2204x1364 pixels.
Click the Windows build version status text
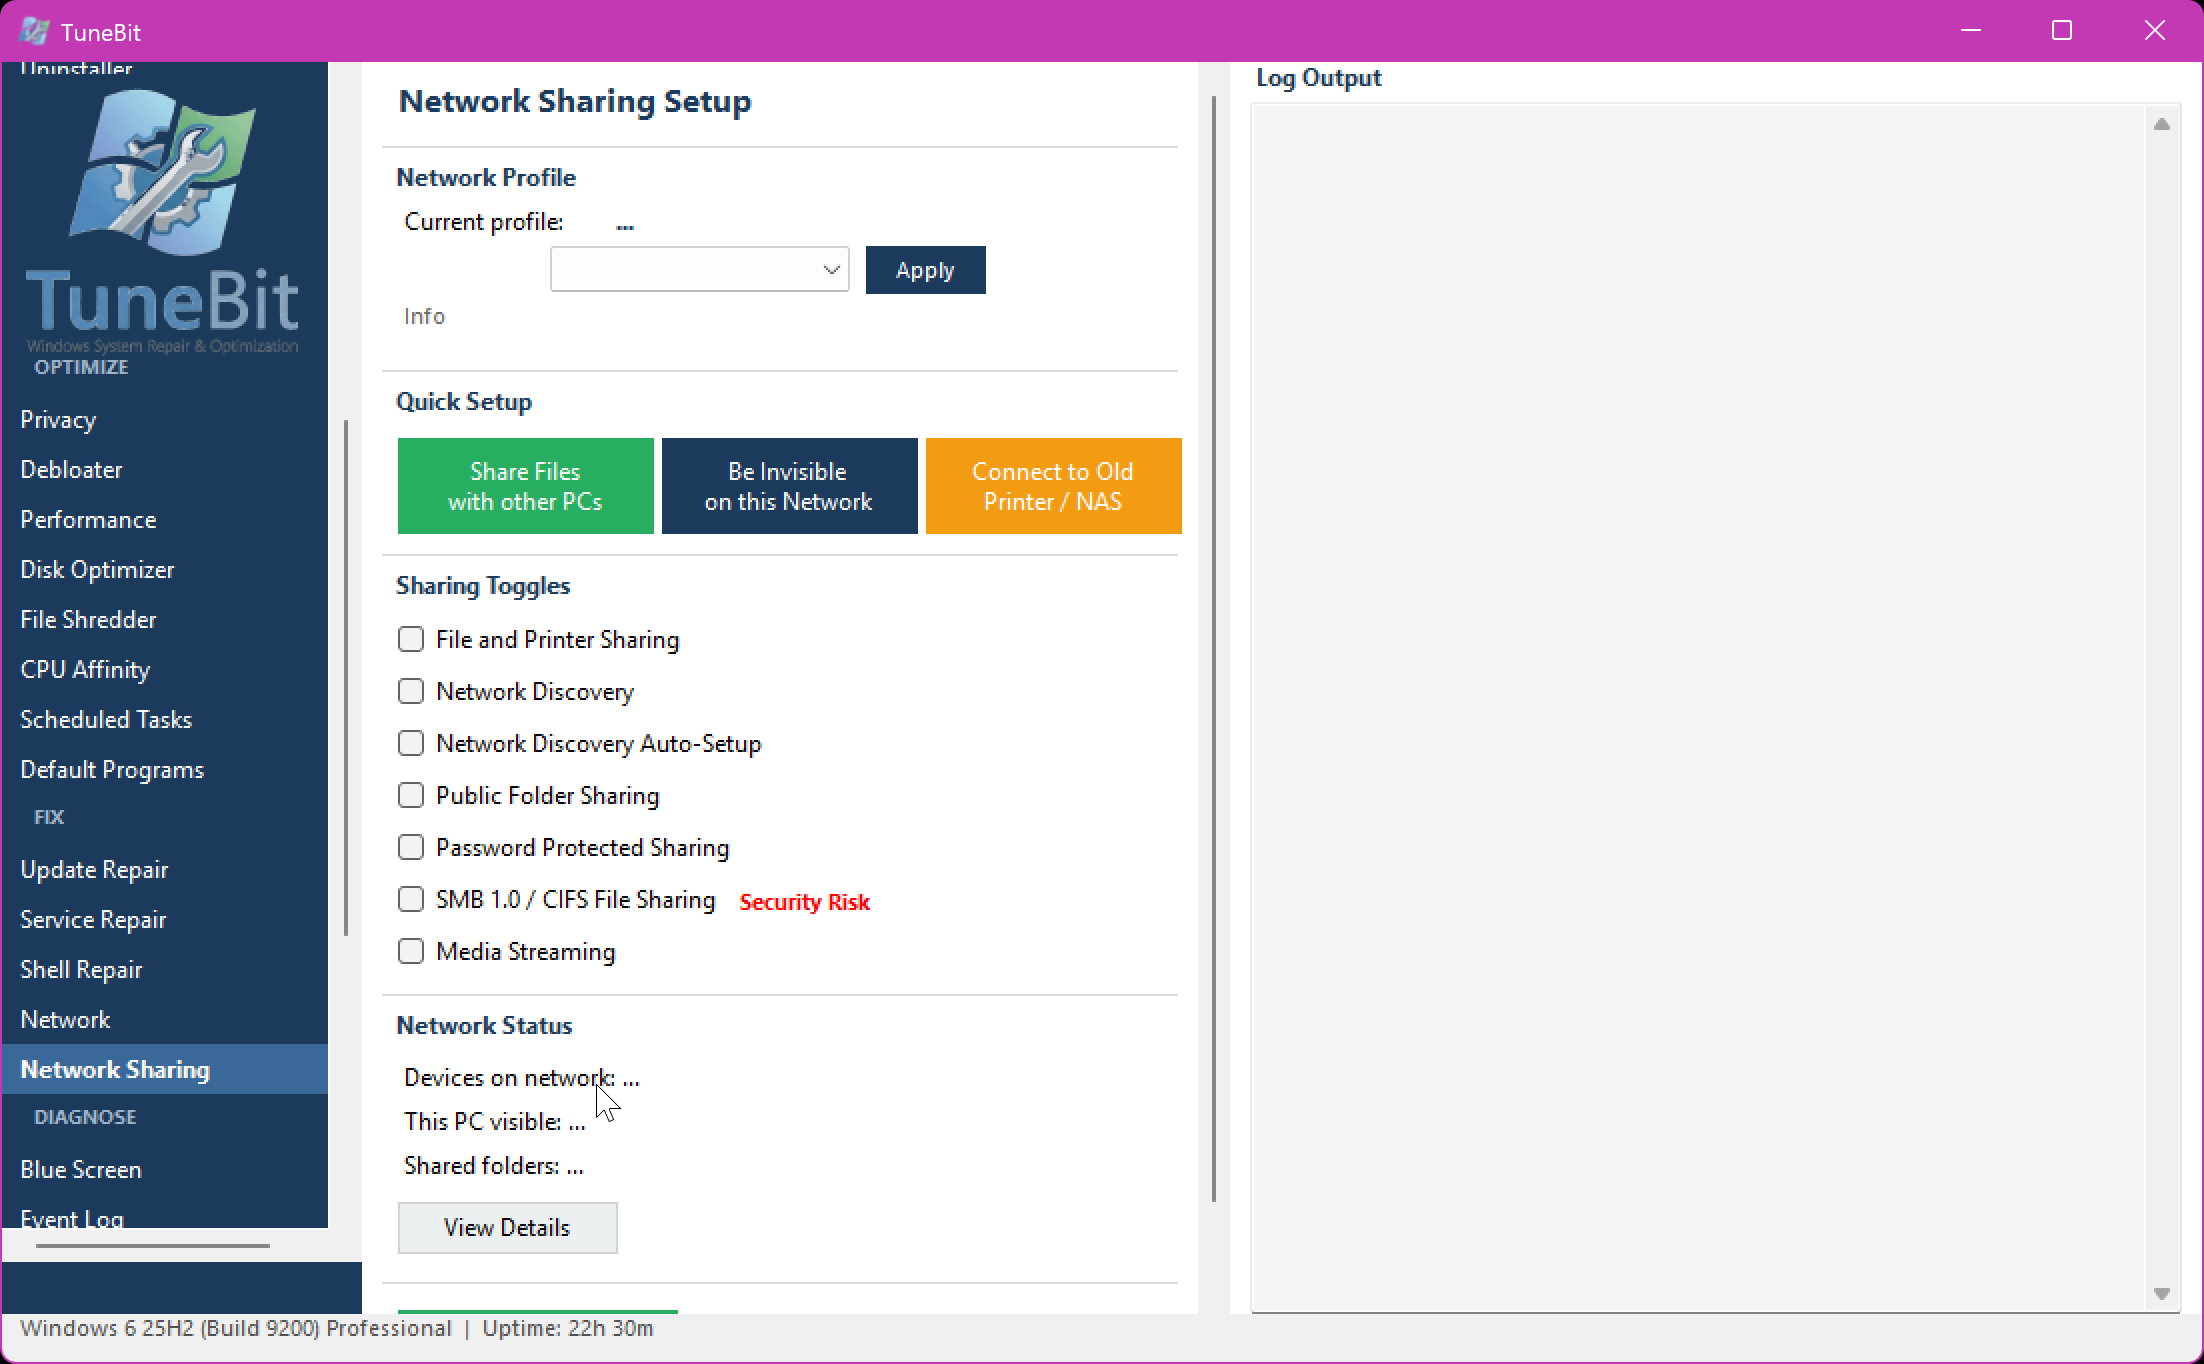click(236, 1328)
